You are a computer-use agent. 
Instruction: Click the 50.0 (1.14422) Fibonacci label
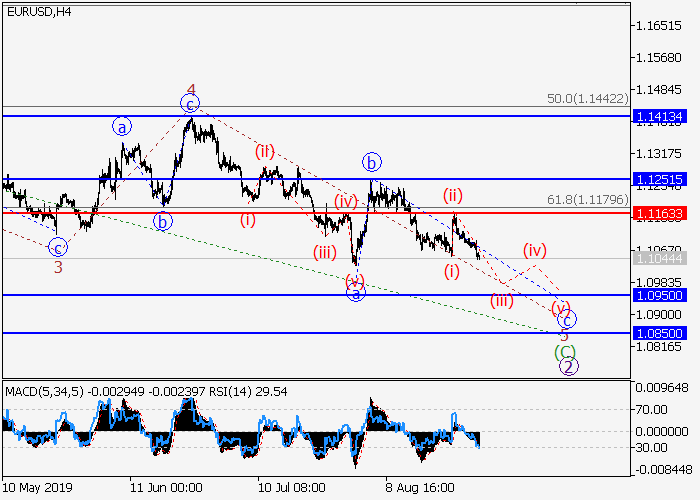588,100
